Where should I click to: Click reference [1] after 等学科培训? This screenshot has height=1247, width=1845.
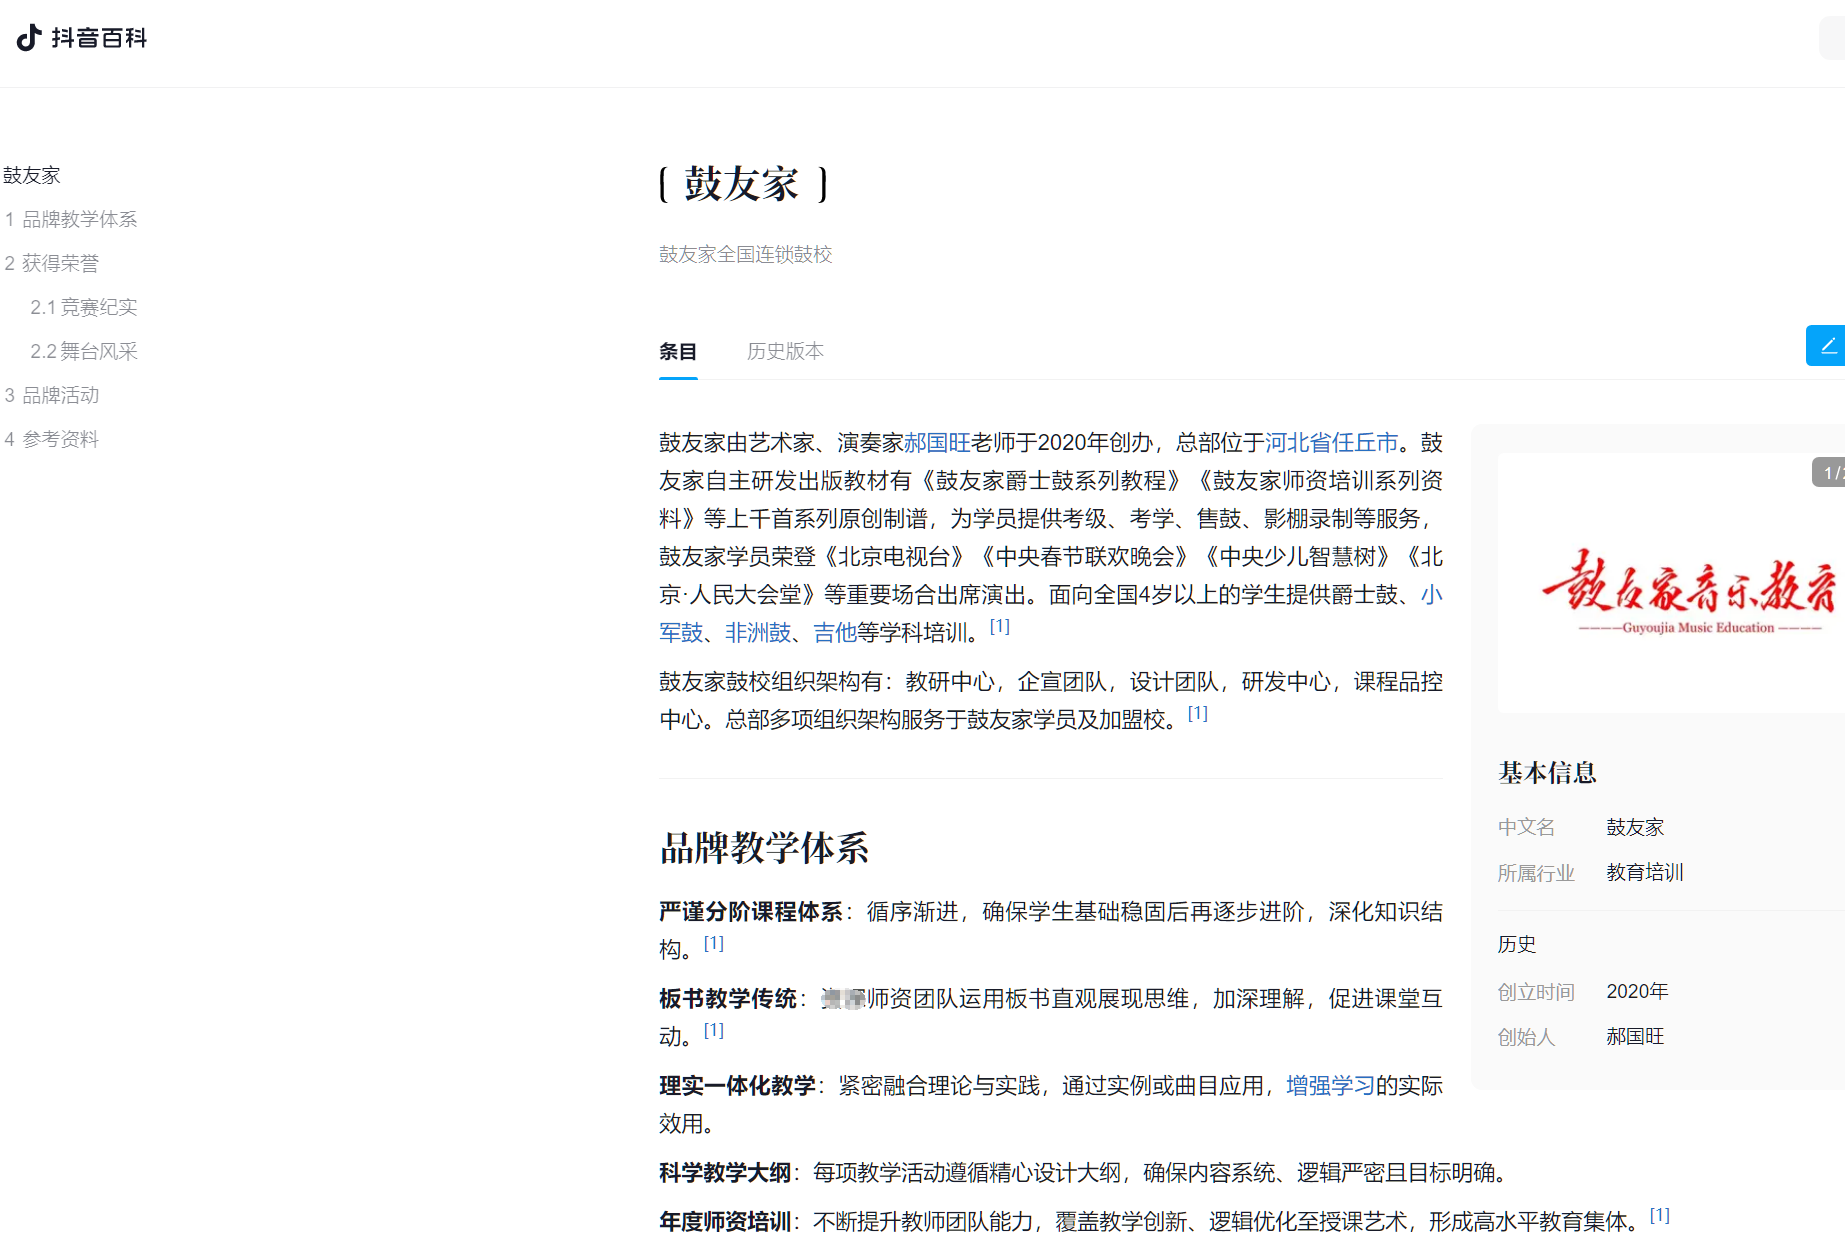pyautogui.click(x=1000, y=626)
